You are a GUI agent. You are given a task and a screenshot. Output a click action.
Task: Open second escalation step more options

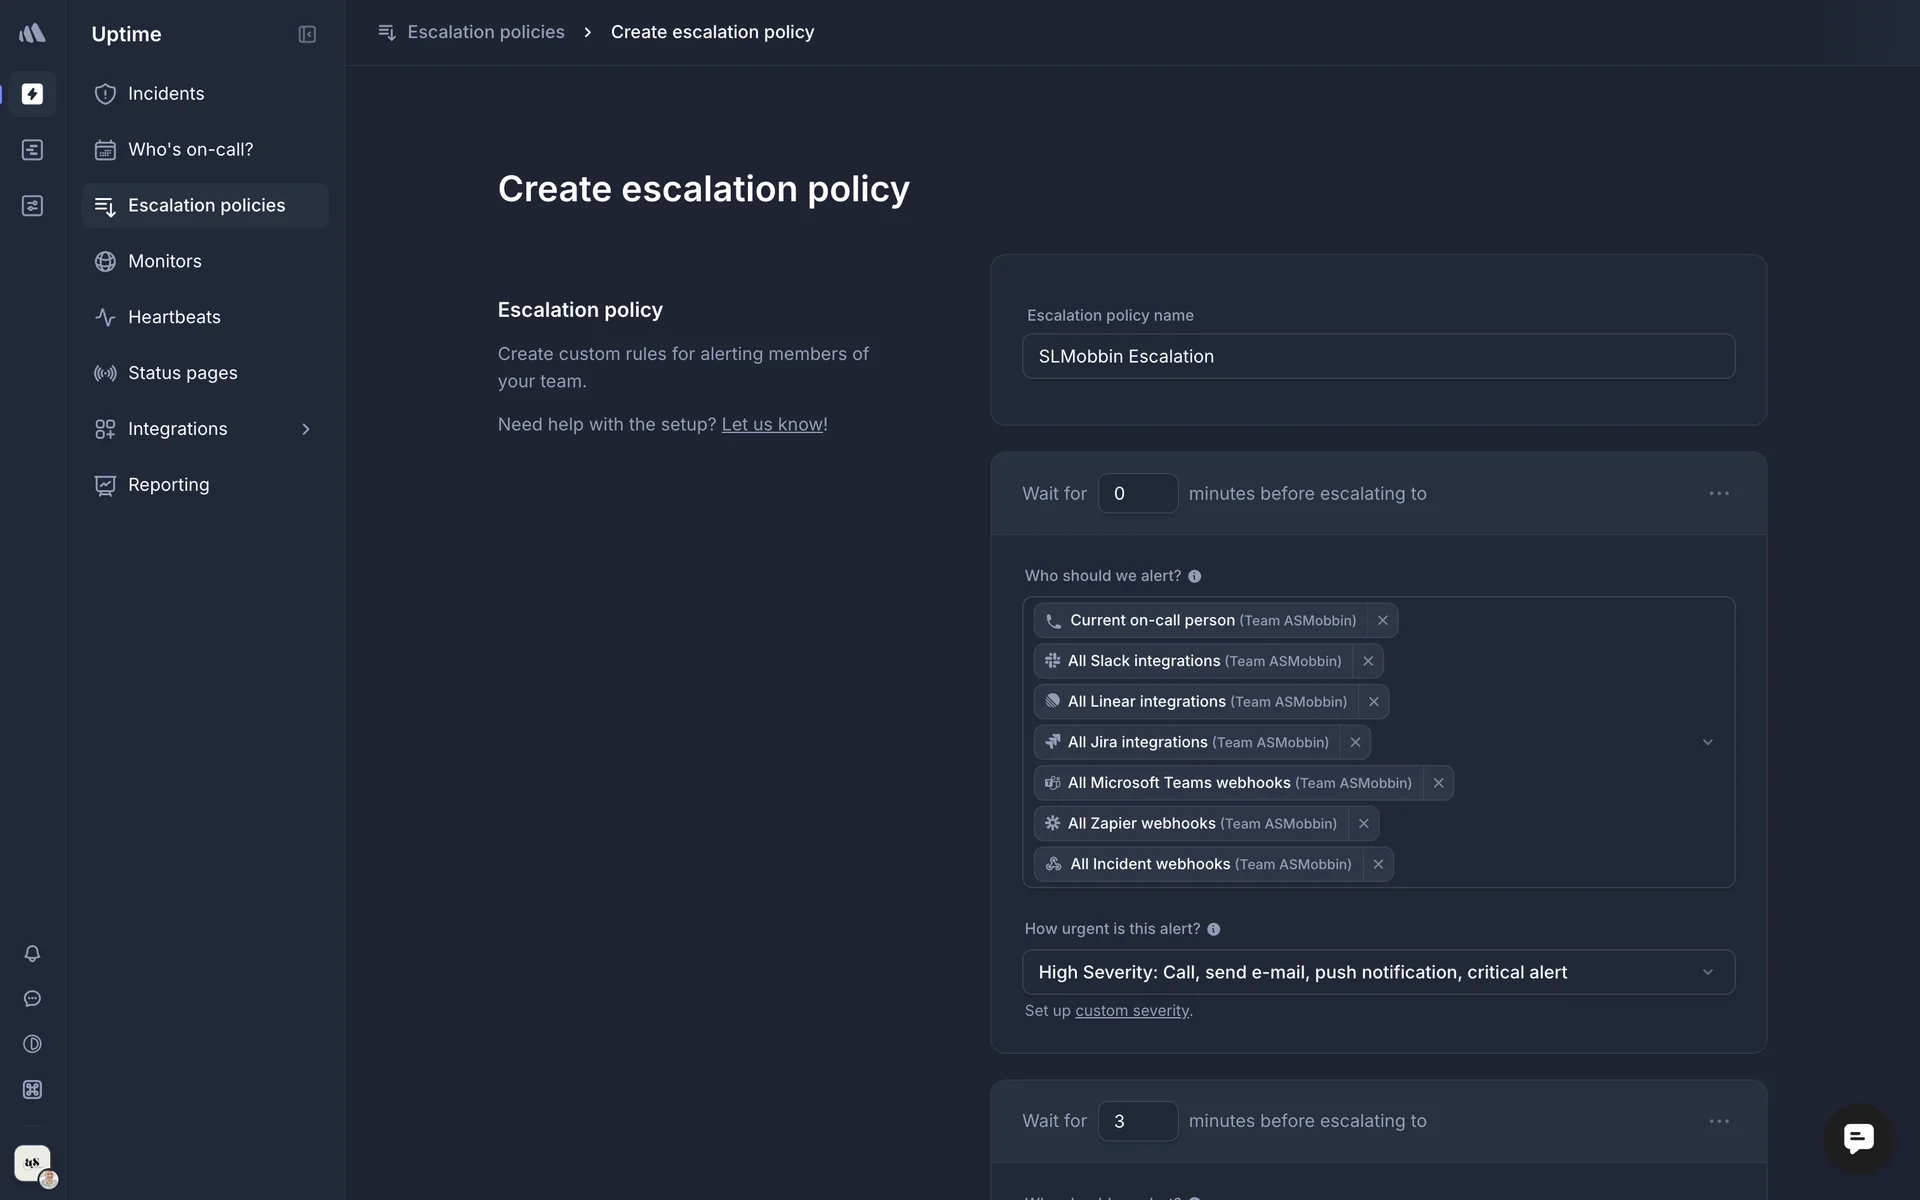(1718, 1121)
